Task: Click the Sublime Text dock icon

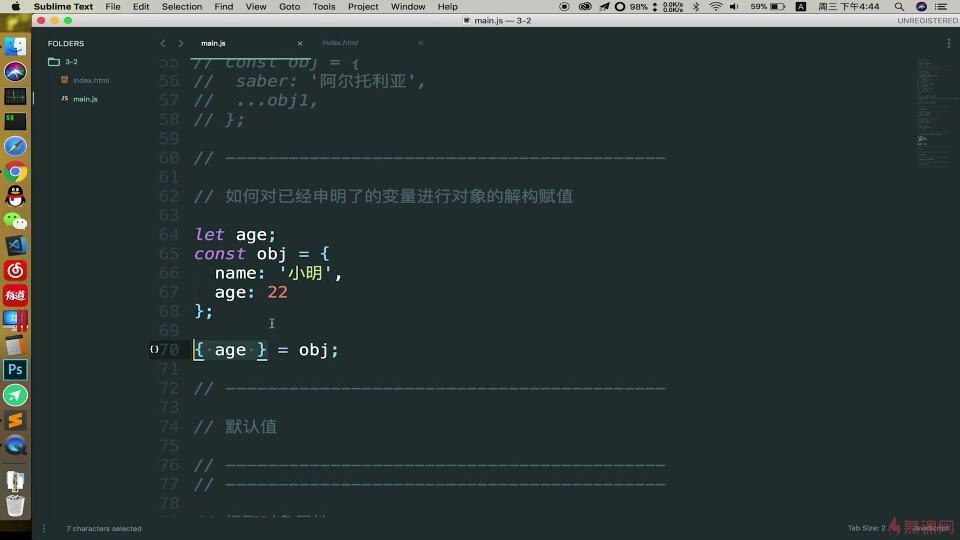Action: click(x=15, y=420)
